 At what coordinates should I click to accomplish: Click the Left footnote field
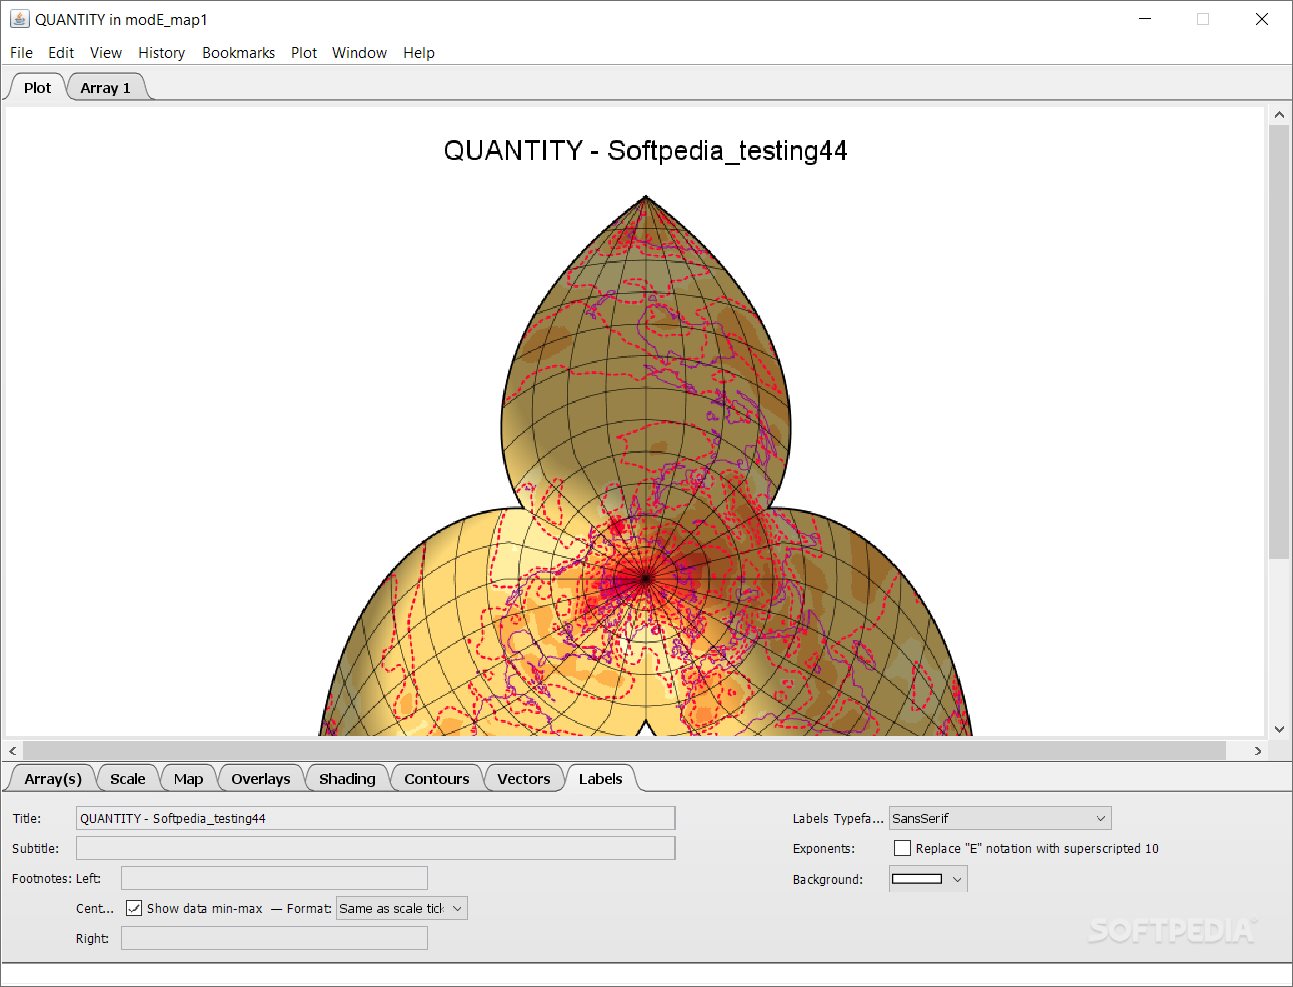(274, 878)
